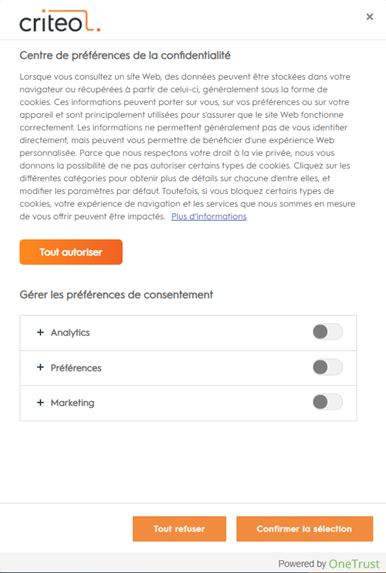Click the Tout refuser button
Screen dimensions: 386x573
[179, 529]
